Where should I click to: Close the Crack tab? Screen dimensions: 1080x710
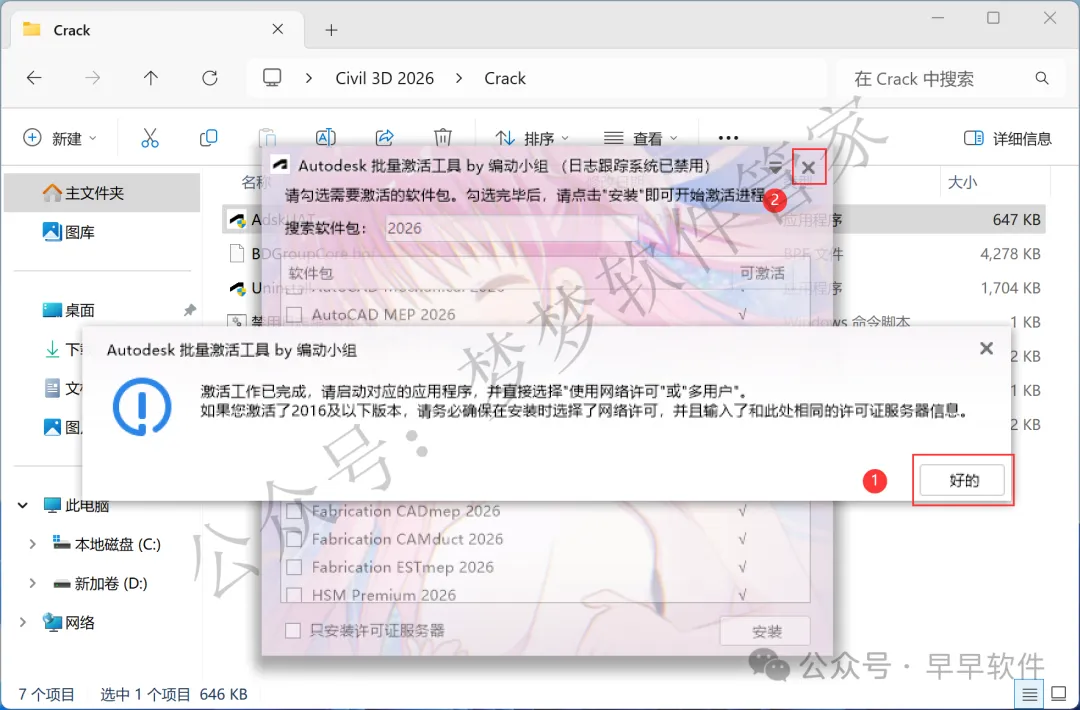point(278,30)
